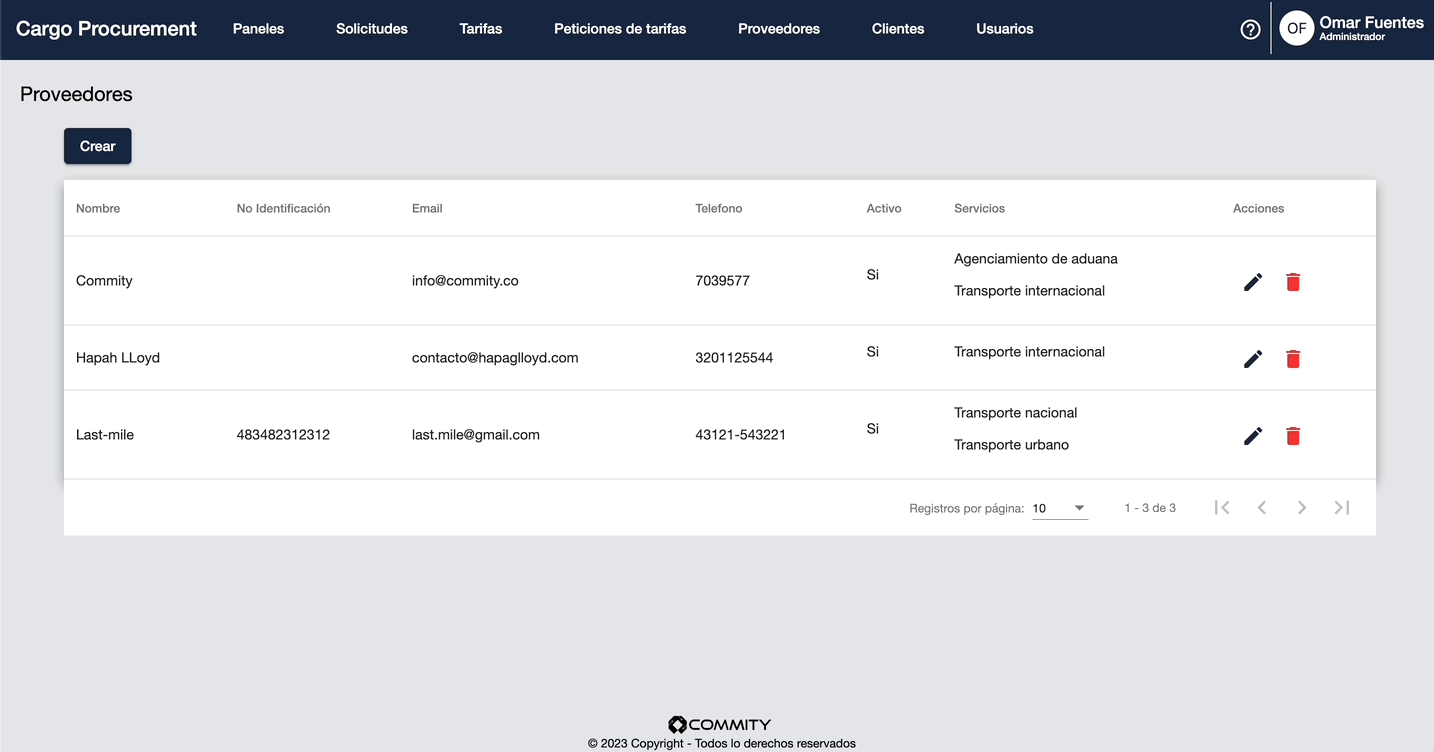Go to the previous page arrow

(1262, 508)
